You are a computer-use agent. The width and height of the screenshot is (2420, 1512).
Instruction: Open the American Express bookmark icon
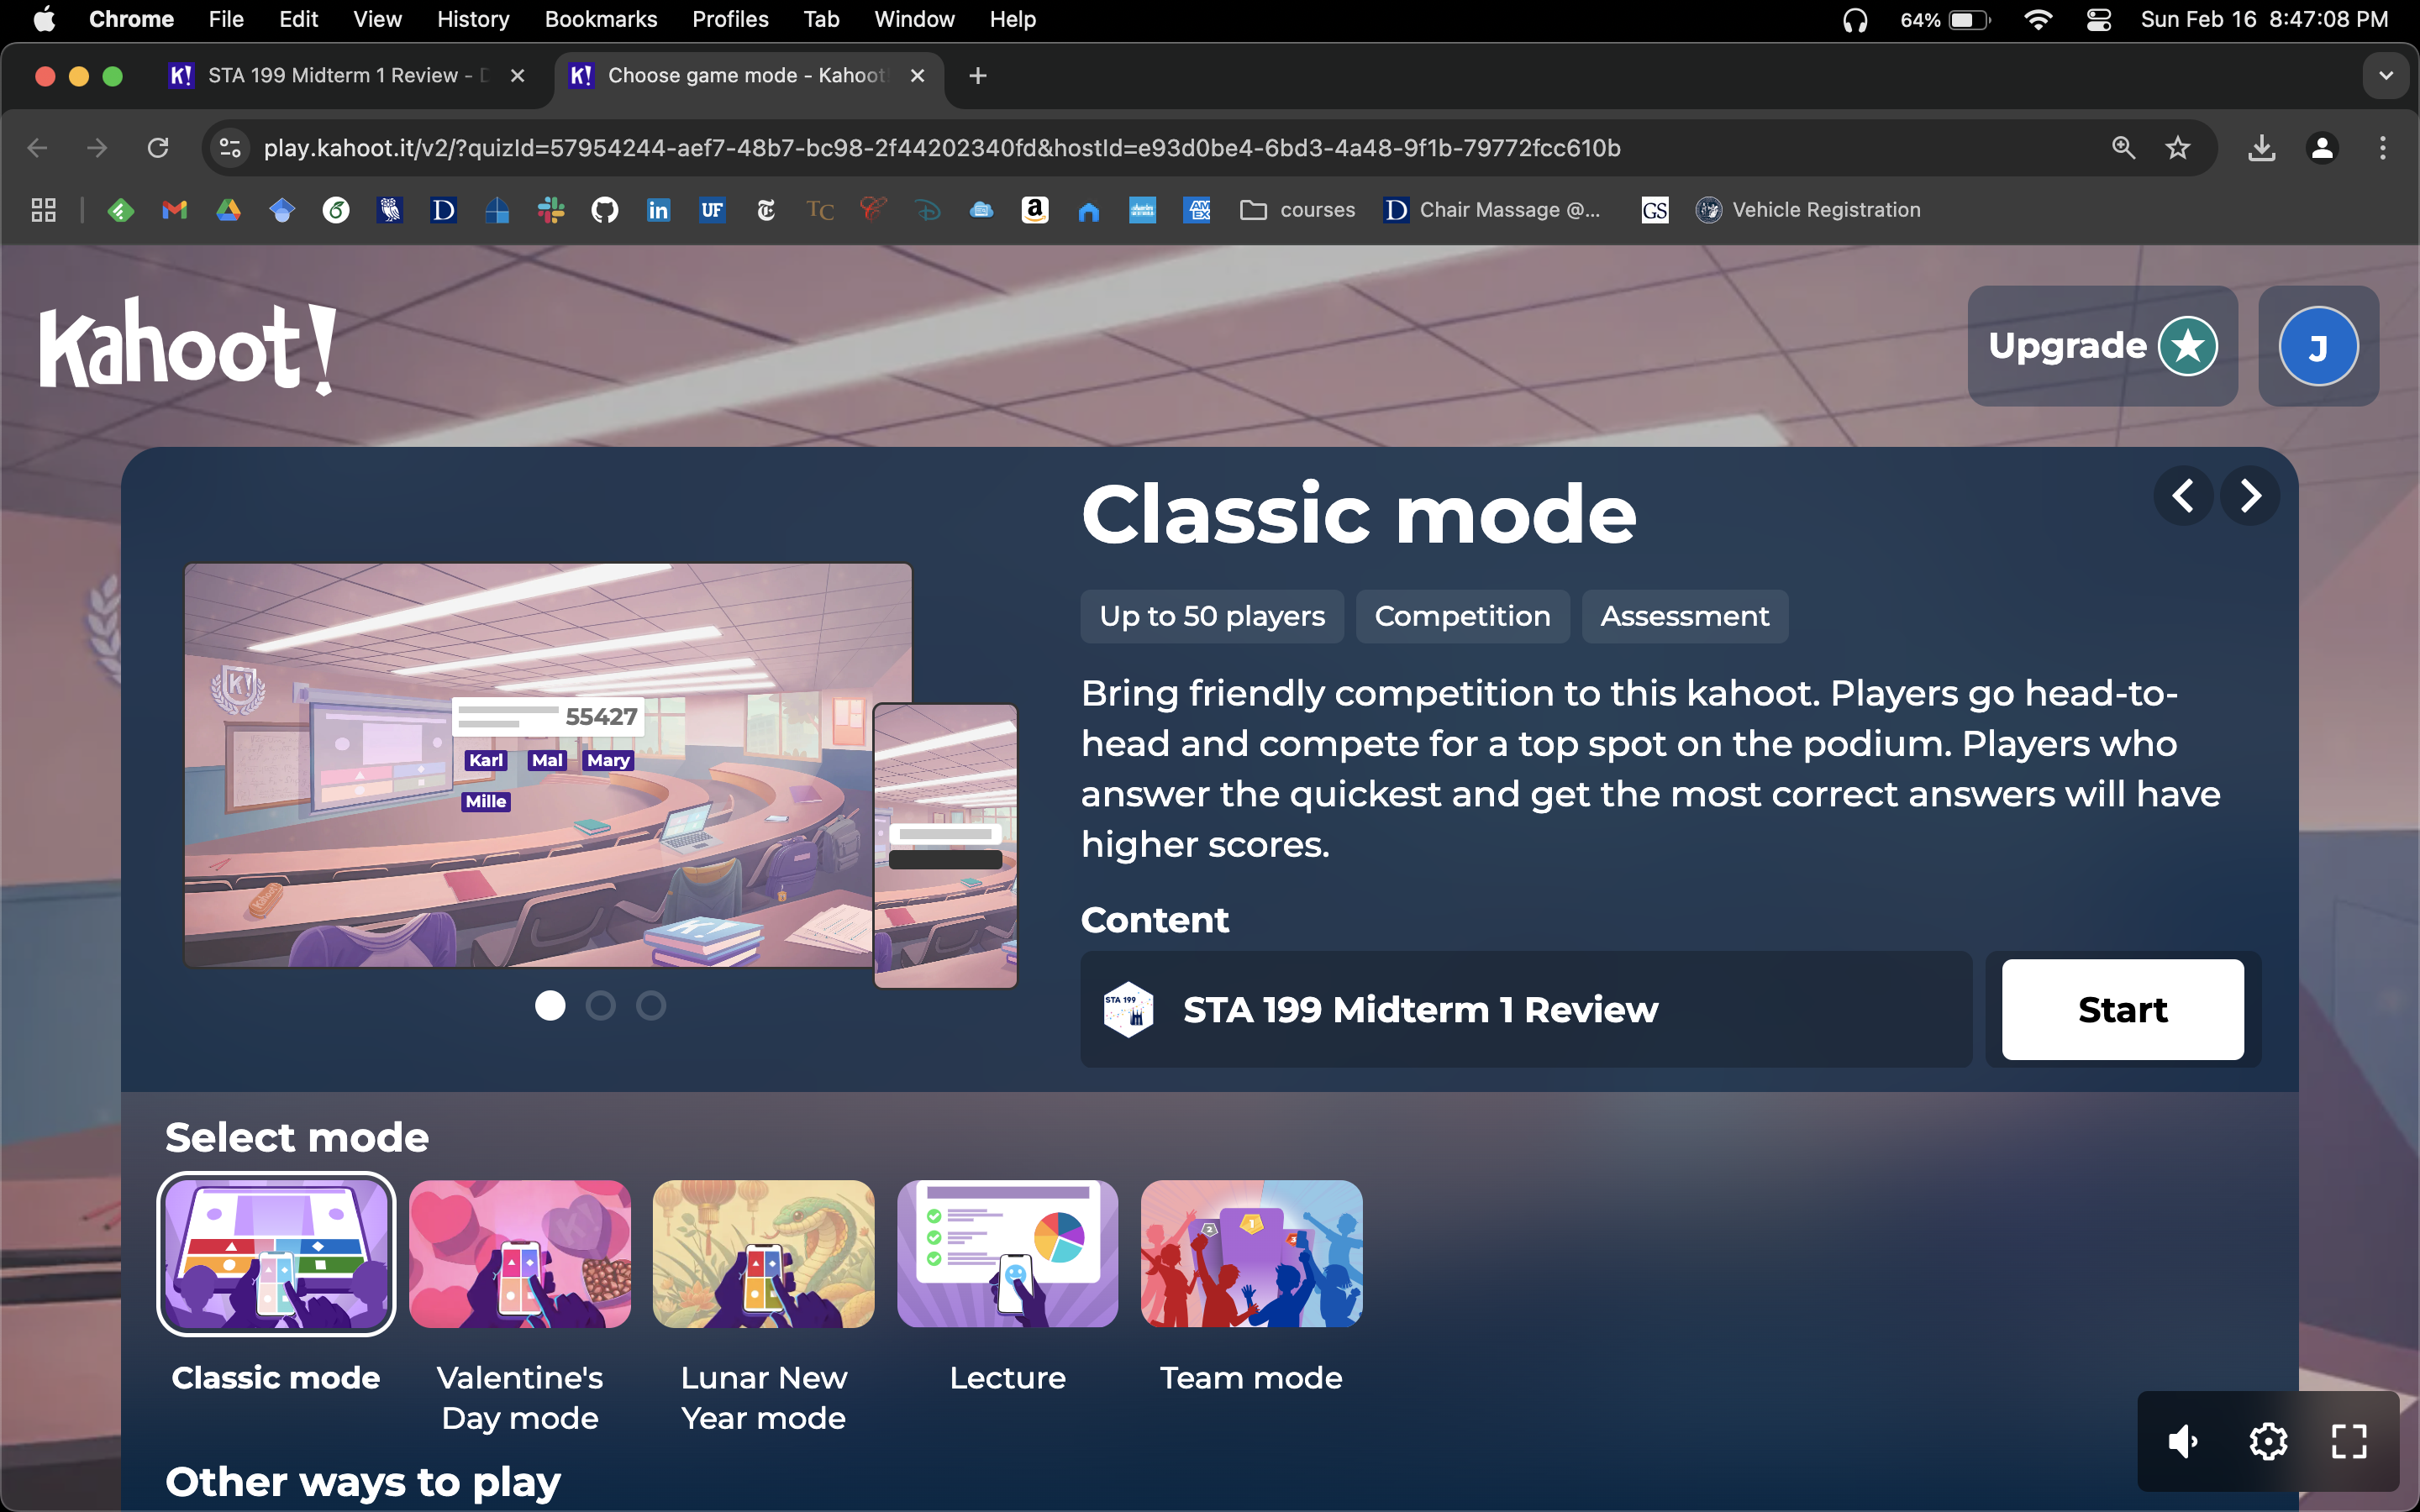1196,210
